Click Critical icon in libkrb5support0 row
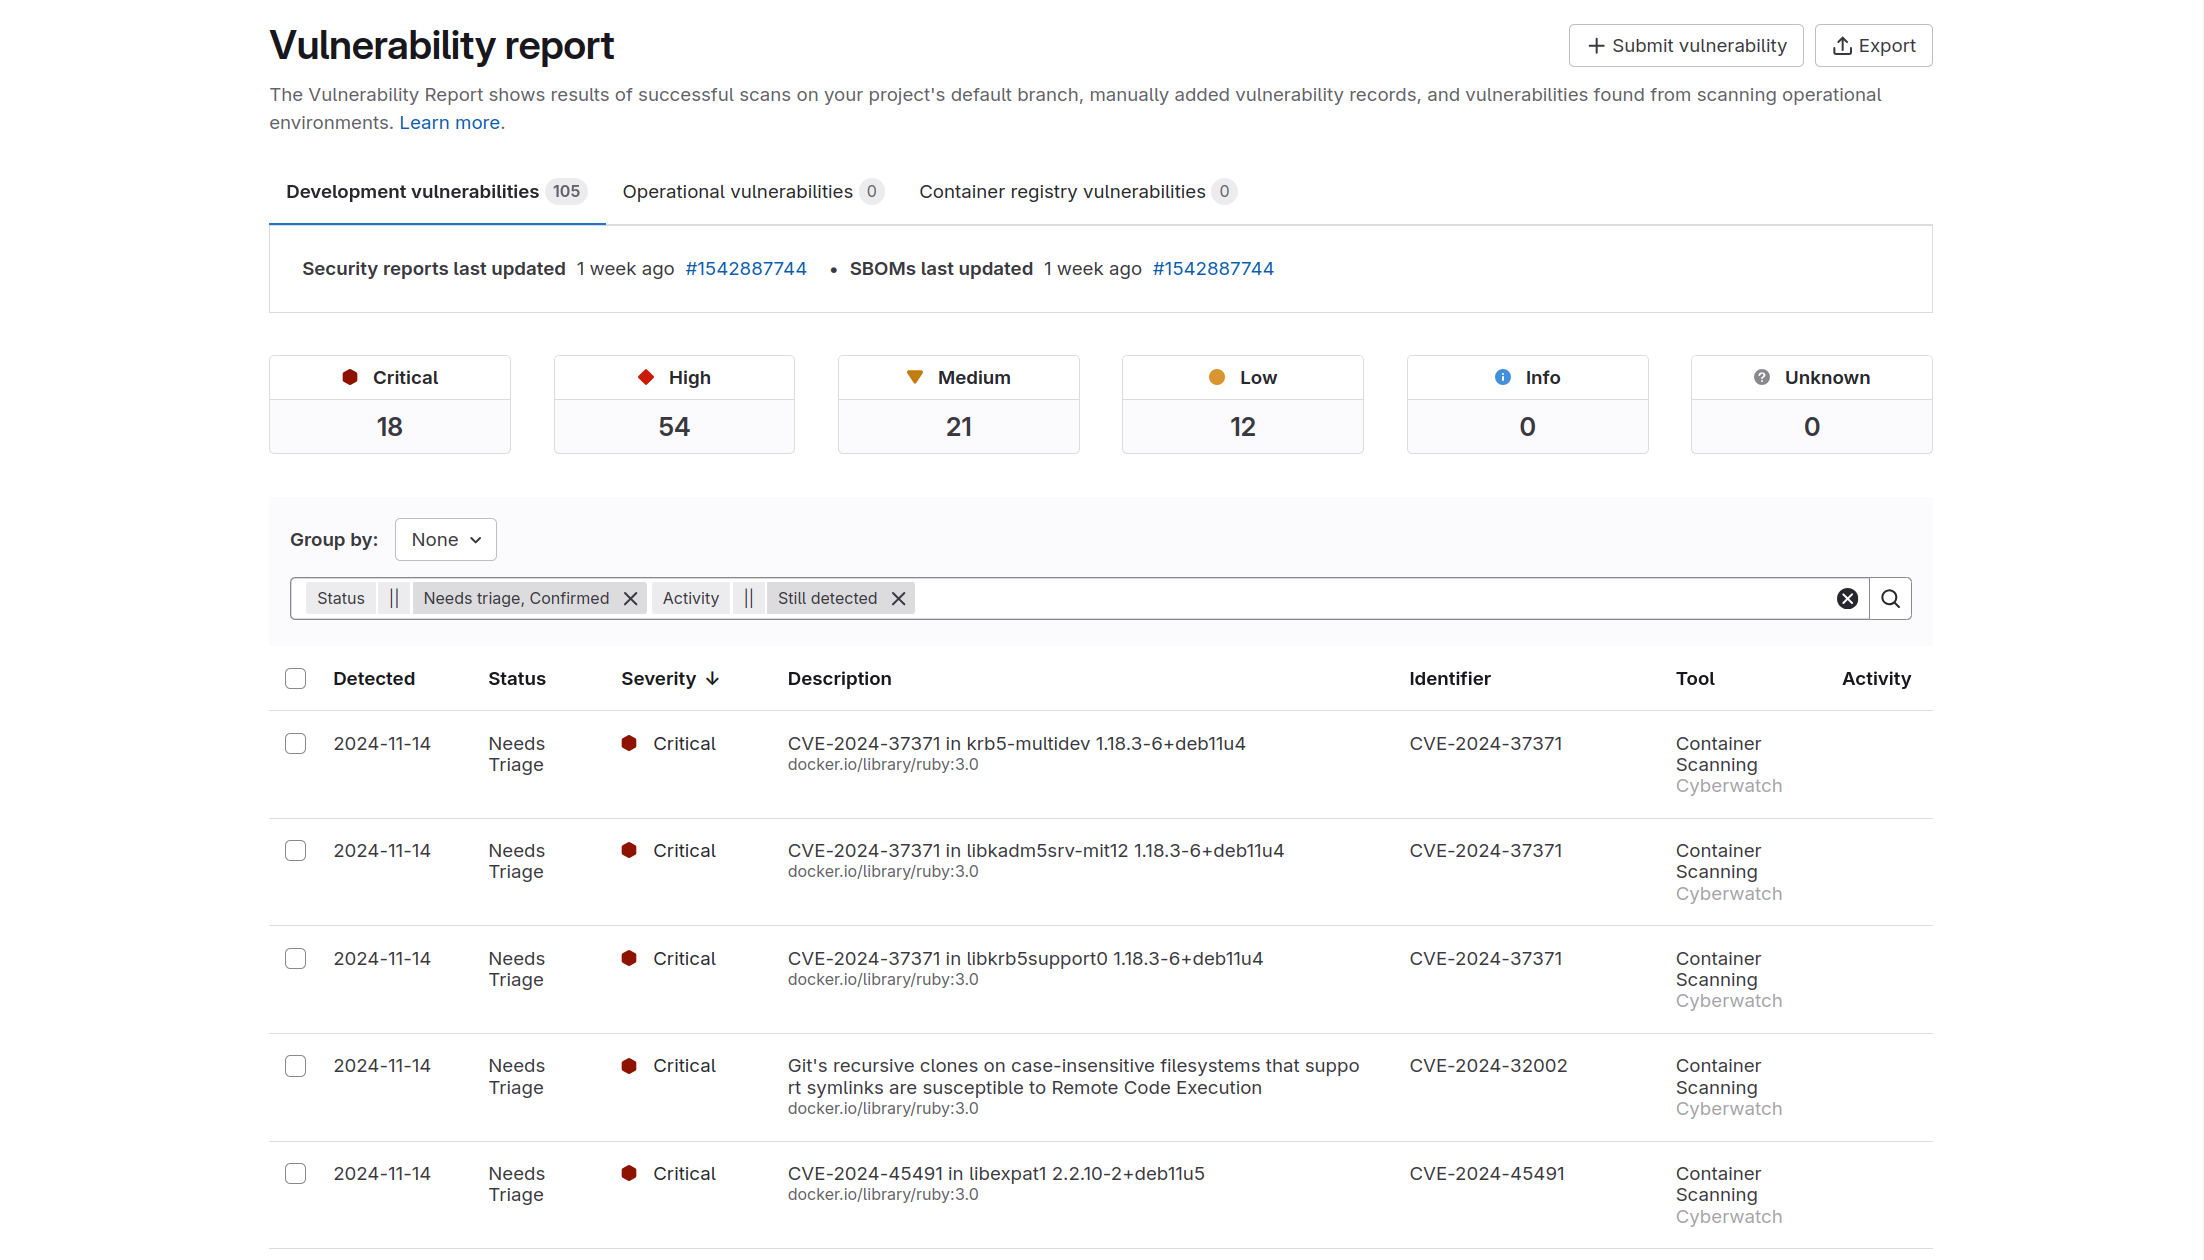The image size is (2204, 1260). [629, 958]
